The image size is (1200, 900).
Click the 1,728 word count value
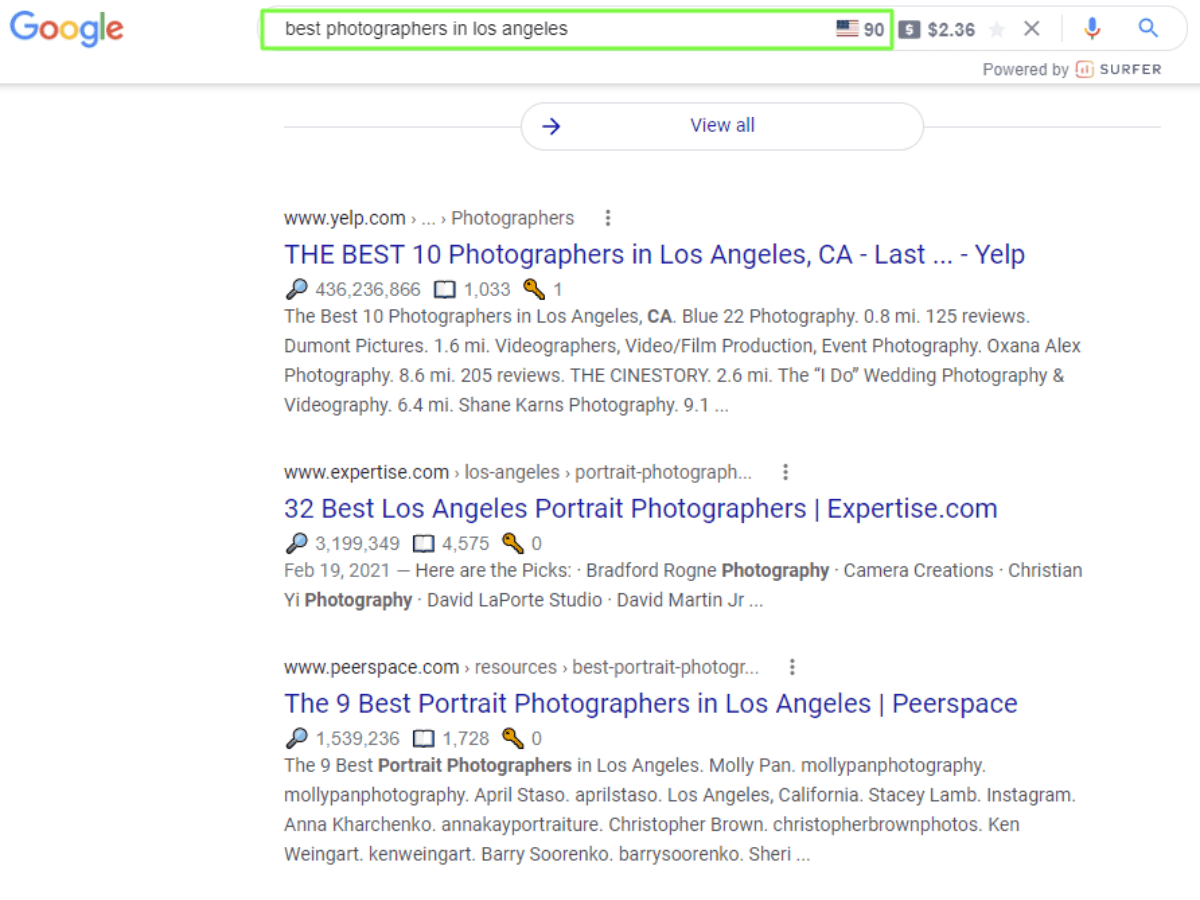click(466, 739)
